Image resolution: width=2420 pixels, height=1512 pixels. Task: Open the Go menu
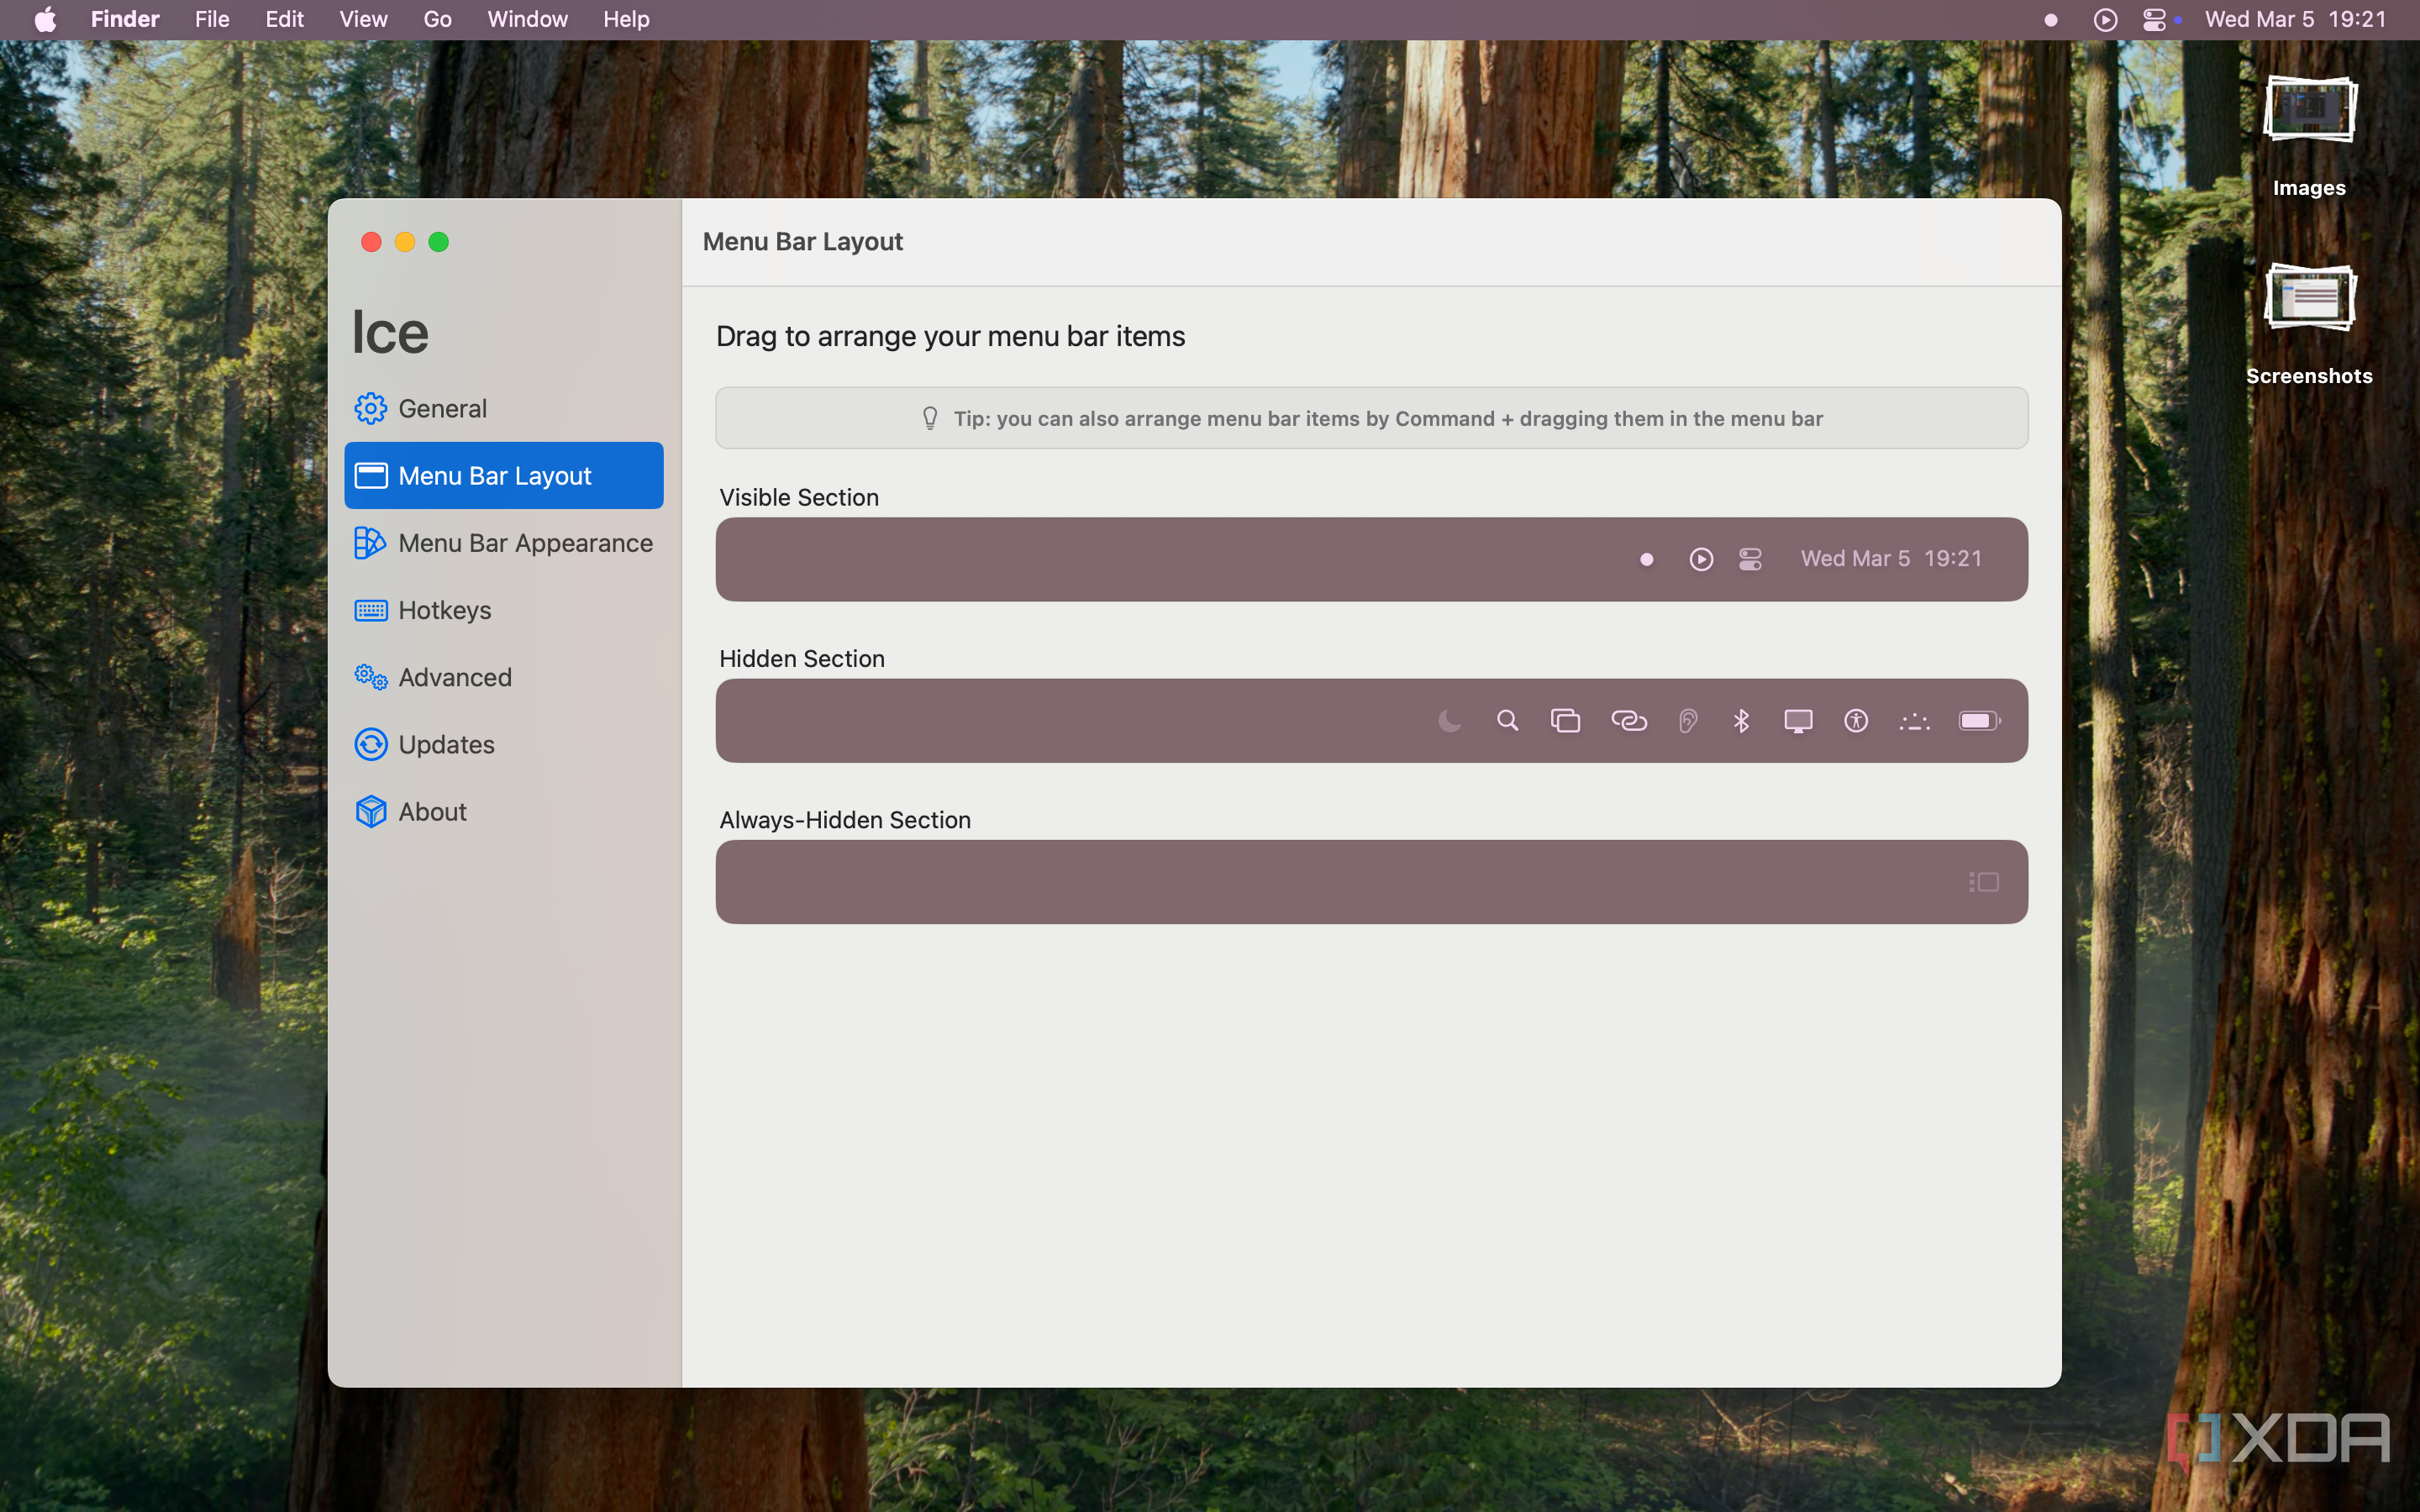click(437, 19)
